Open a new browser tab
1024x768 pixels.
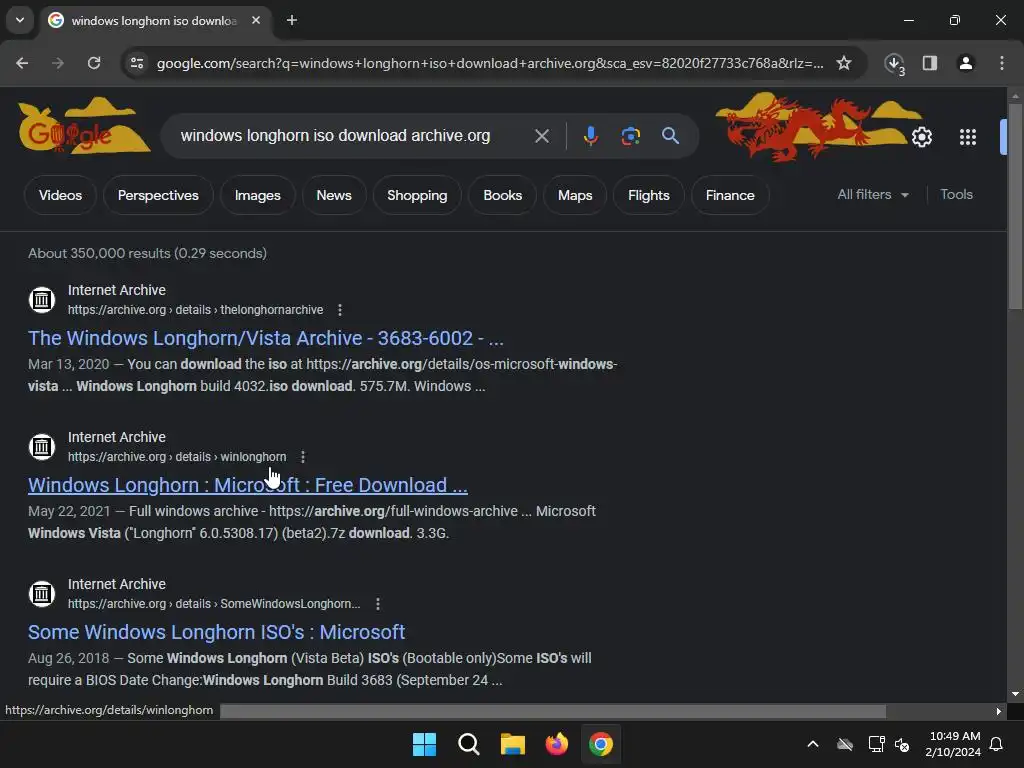click(292, 20)
